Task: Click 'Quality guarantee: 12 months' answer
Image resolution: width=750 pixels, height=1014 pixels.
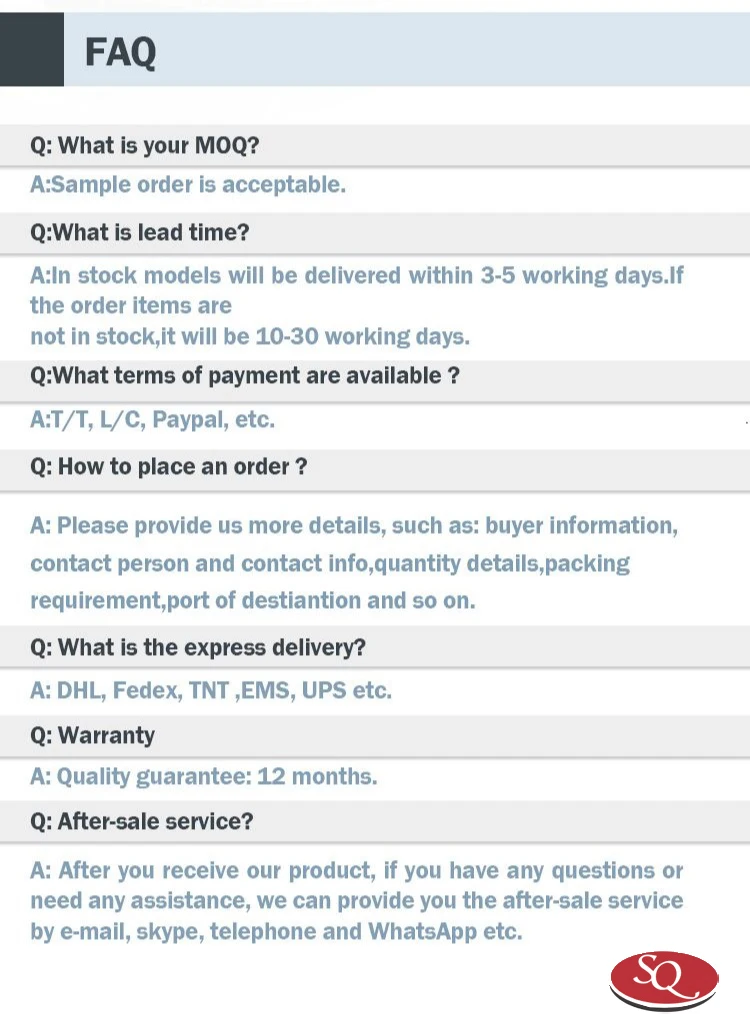Action: (204, 776)
